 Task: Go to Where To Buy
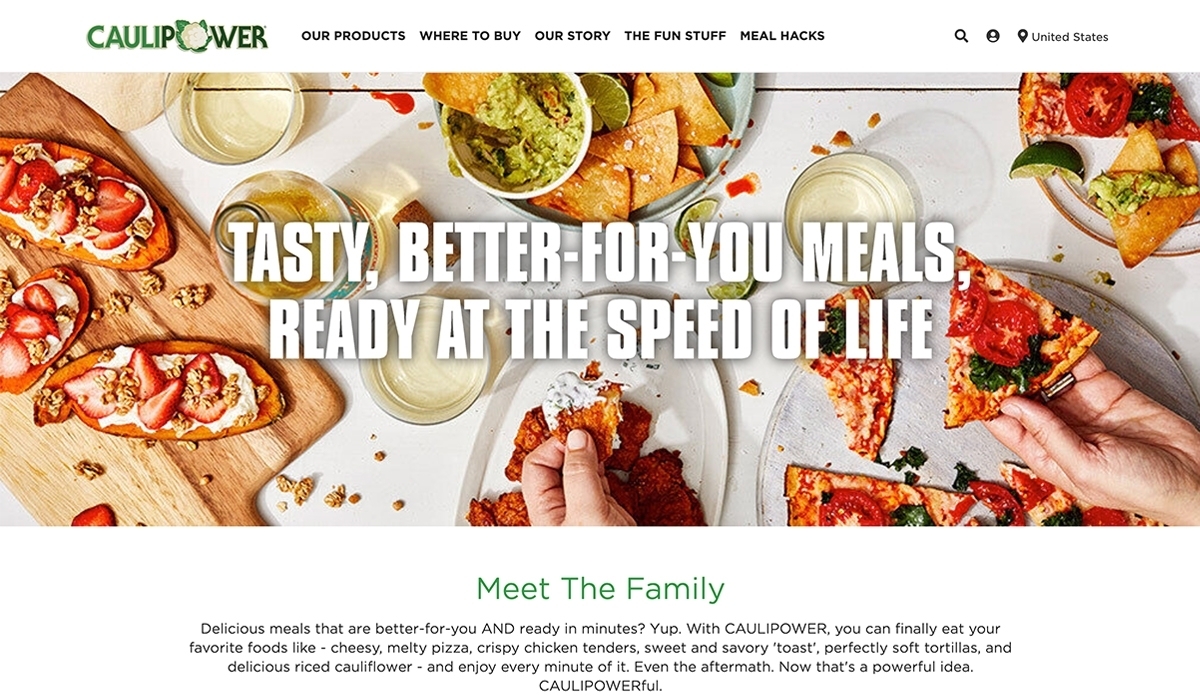point(470,35)
